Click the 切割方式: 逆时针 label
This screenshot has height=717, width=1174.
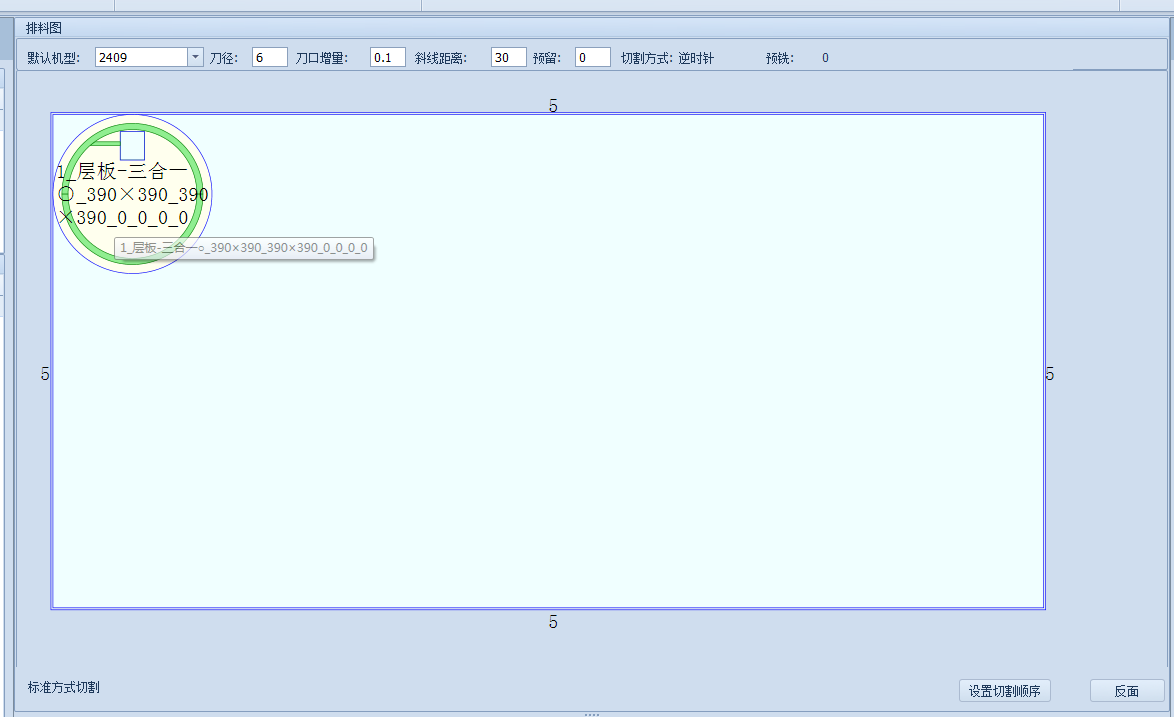[x=667, y=58]
